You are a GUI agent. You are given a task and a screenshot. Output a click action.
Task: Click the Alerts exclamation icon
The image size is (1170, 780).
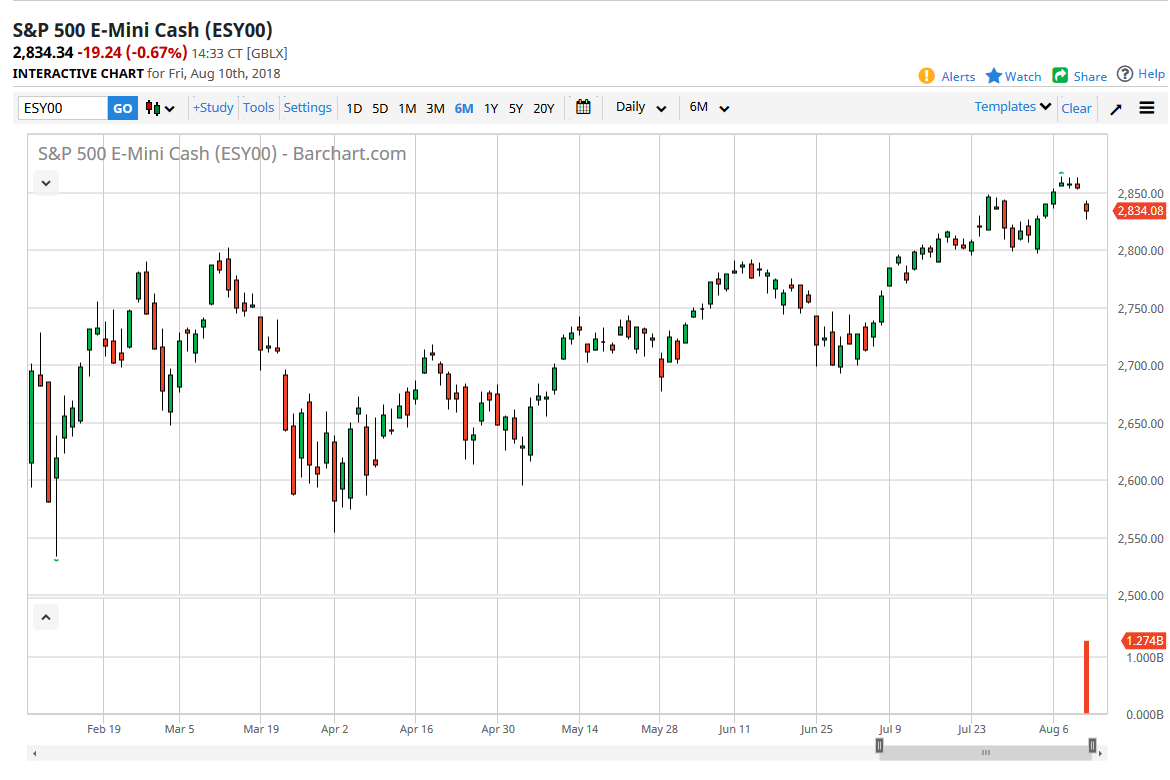927,76
